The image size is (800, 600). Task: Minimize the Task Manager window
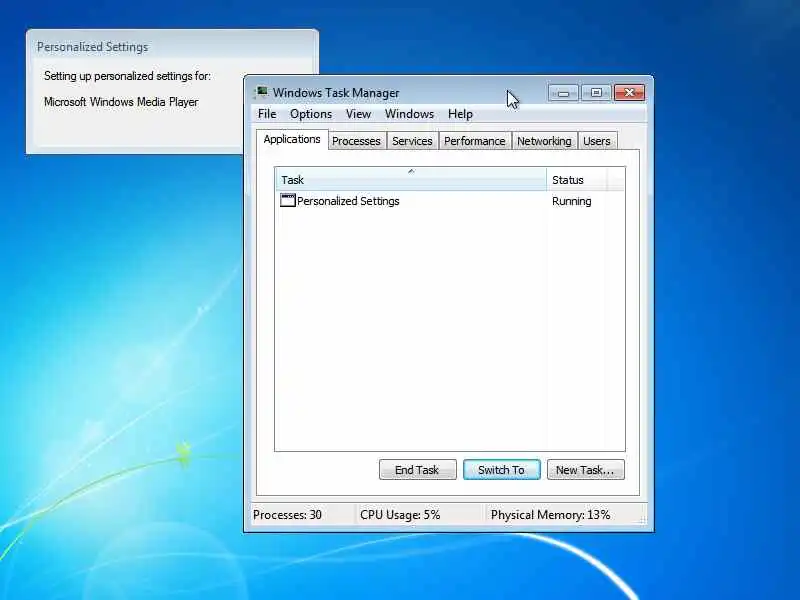pos(563,93)
